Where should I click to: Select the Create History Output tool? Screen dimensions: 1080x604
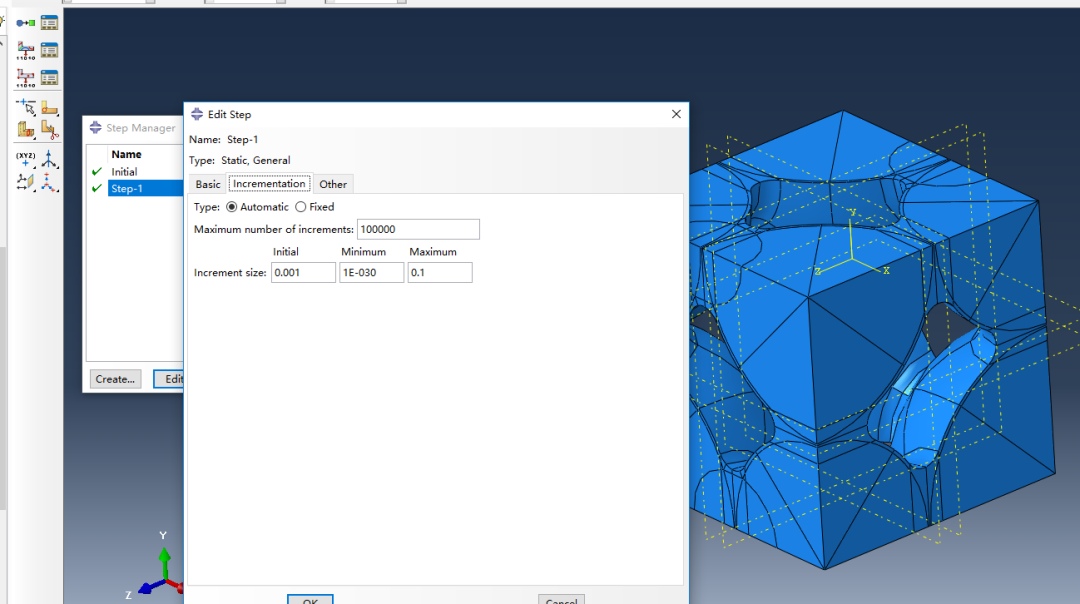pyautogui.click(x=25, y=78)
